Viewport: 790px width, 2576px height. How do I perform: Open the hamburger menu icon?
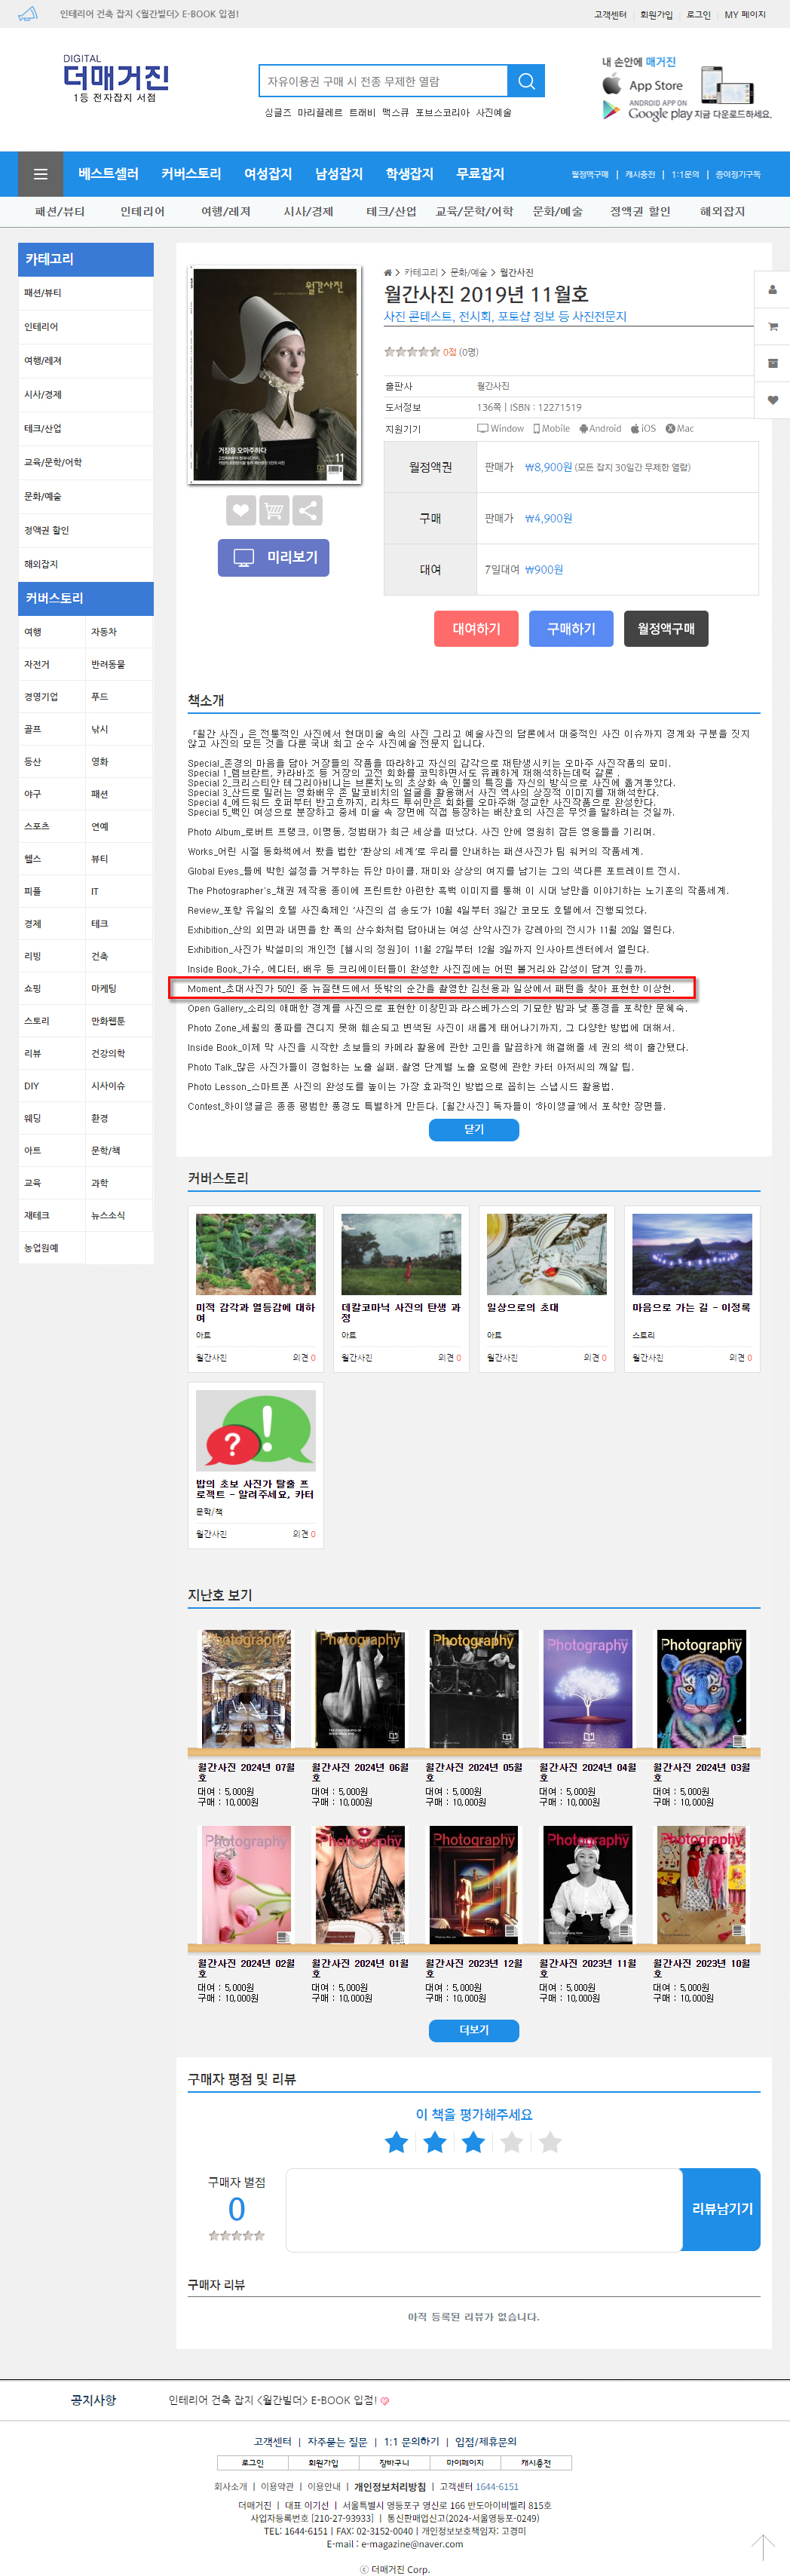click(41, 174)
